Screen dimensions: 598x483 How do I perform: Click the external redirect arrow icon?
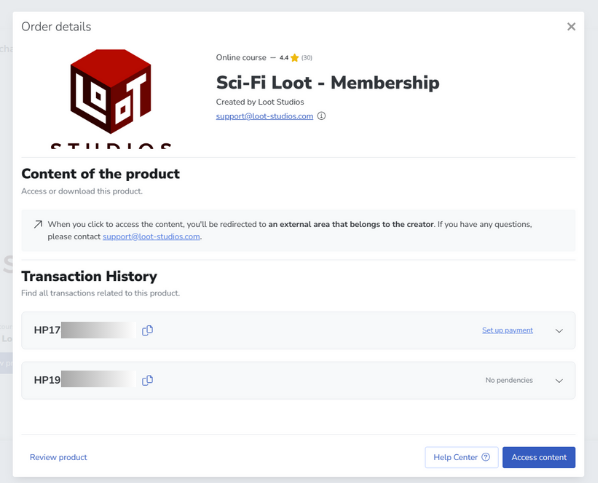click(38, 224)
